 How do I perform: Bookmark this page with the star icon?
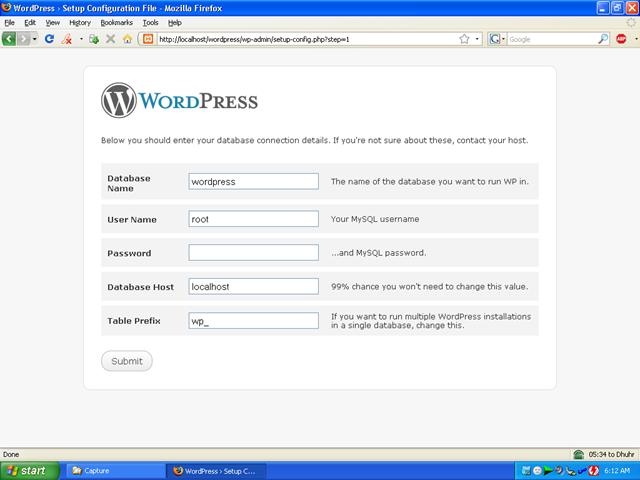tap(464, 39)
